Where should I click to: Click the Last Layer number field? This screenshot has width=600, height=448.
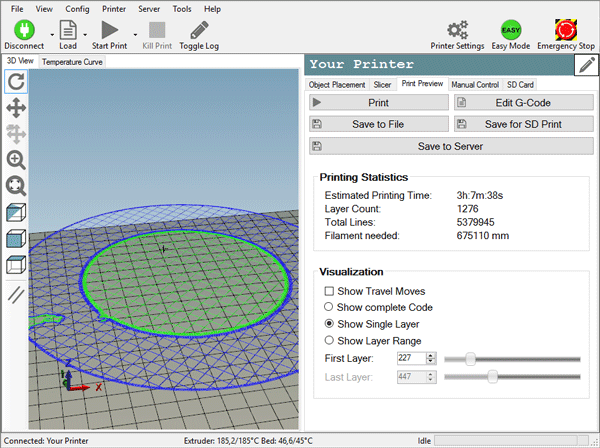(x=411, y=377)
